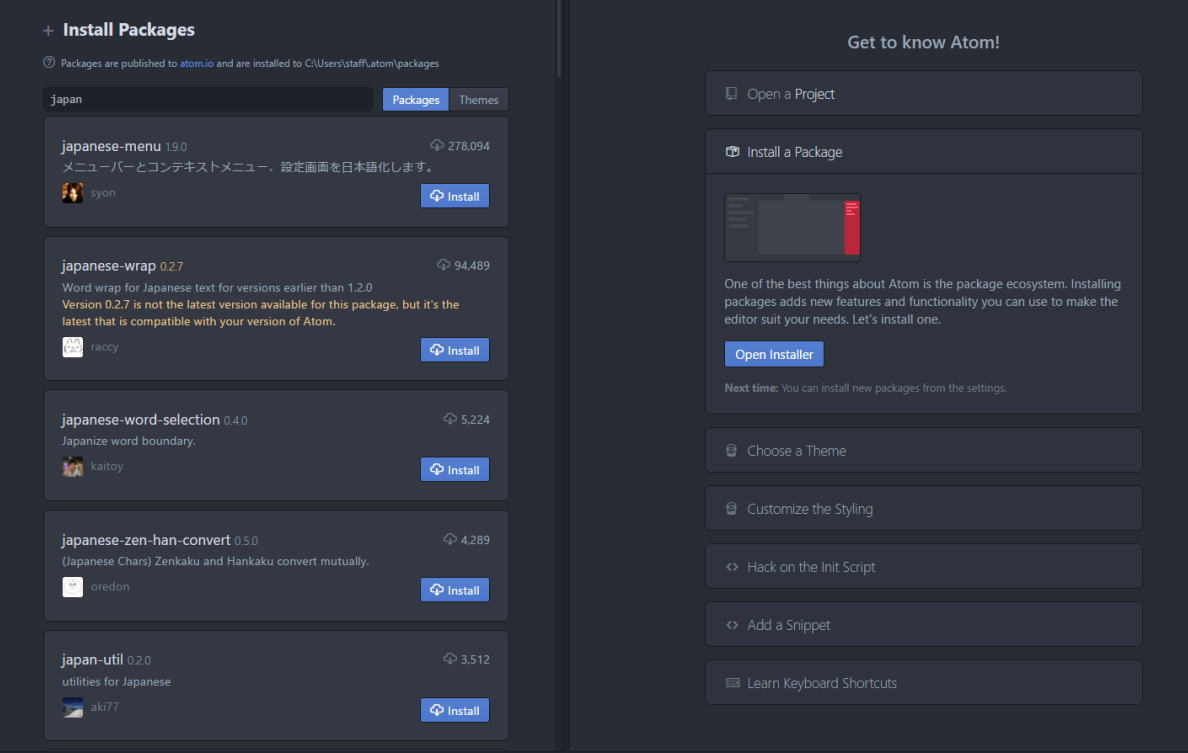Click the plus icon beside Install Packages
This screenshot has height=753, width=1188.
48,31
